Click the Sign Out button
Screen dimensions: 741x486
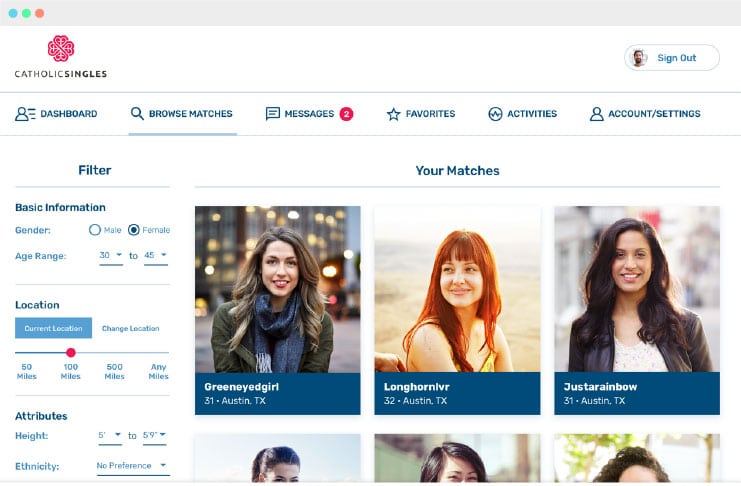click(x=672, y=58)
